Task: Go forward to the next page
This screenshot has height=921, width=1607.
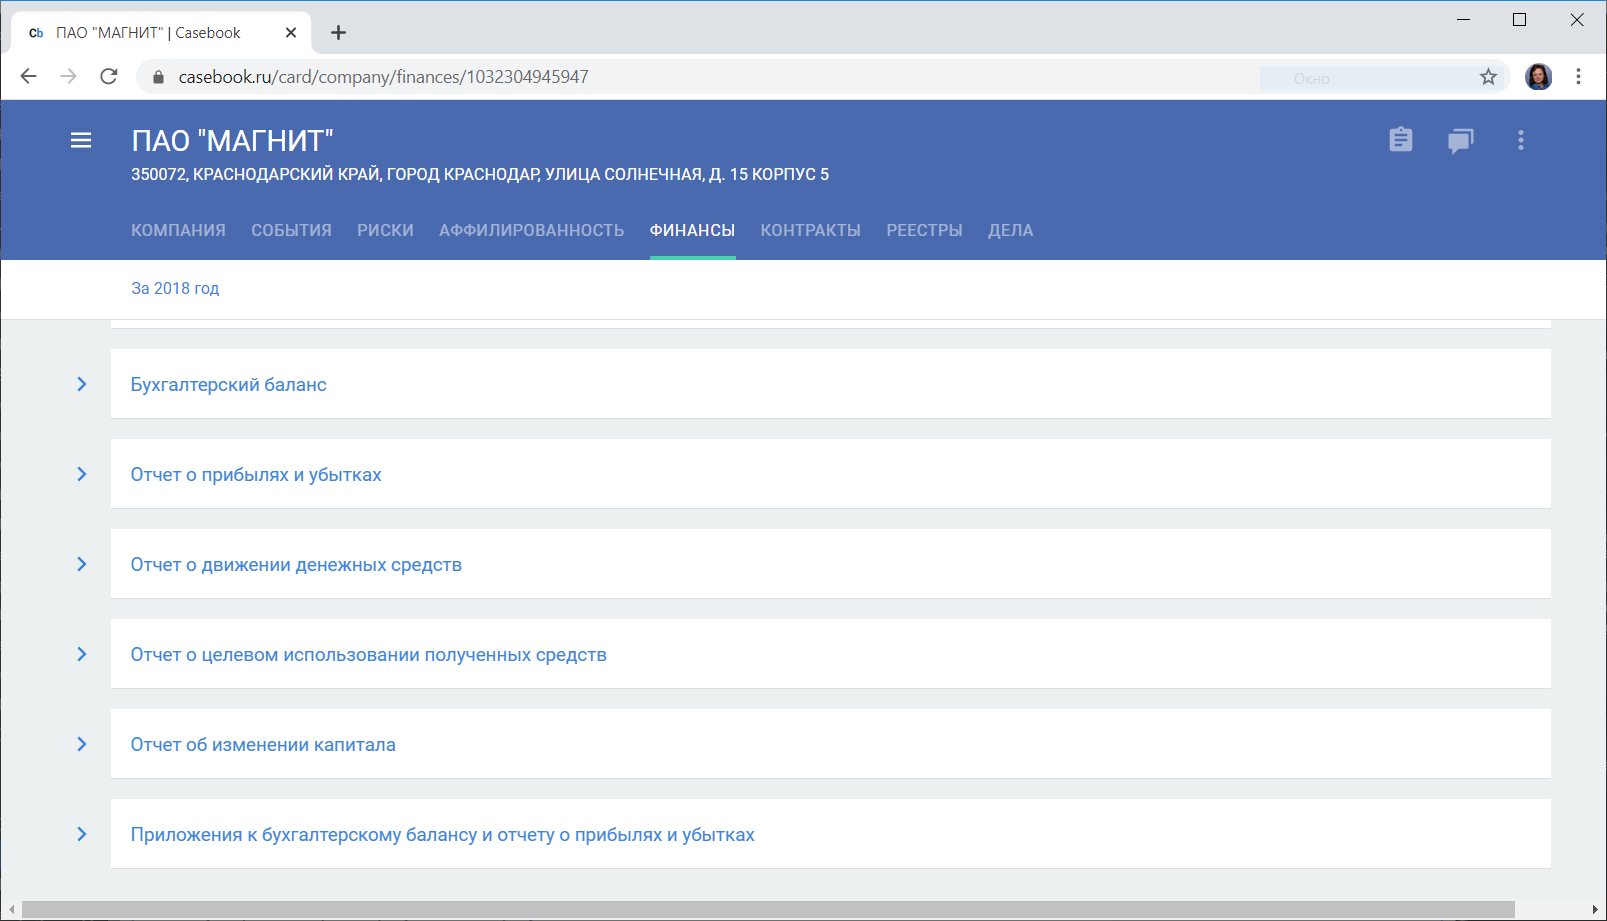Action: tap(69, 77)
